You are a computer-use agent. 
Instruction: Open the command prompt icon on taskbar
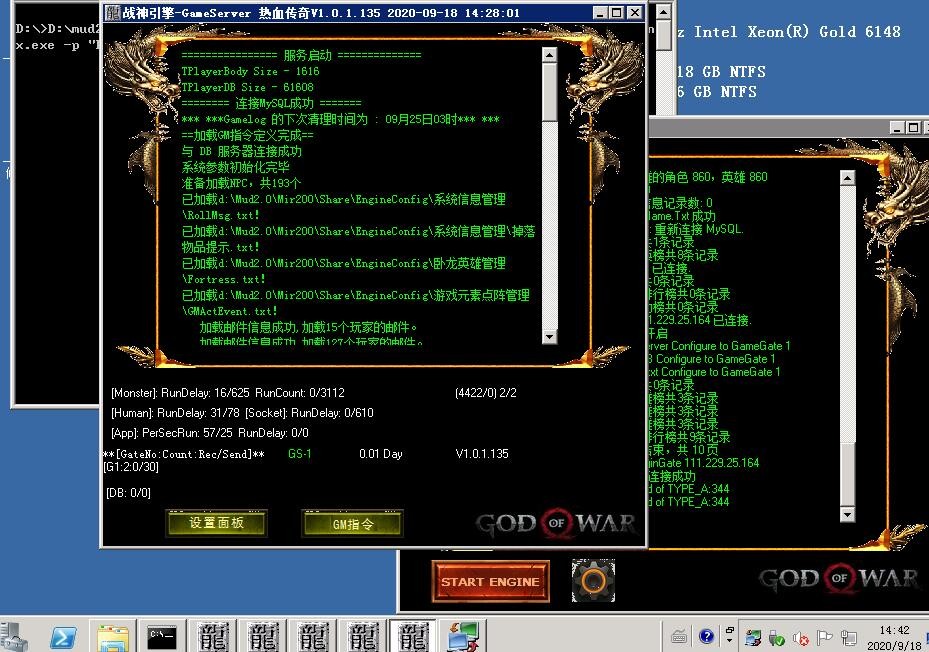[x=163, y=636]
